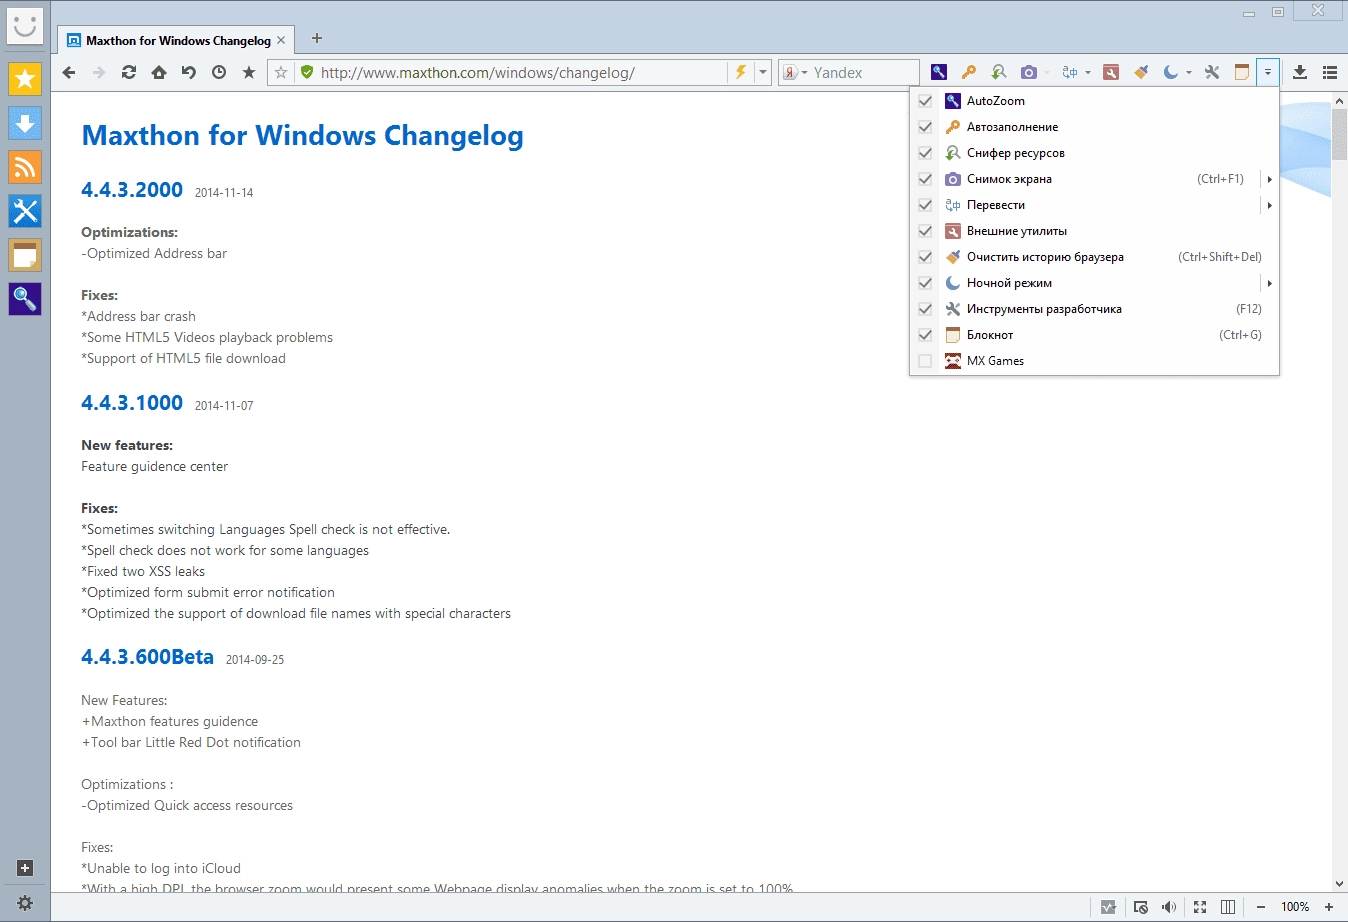This screenshot has height=922, width=1348.
Task: Click the translate toolbar icon
Action: coord(1070,72)
